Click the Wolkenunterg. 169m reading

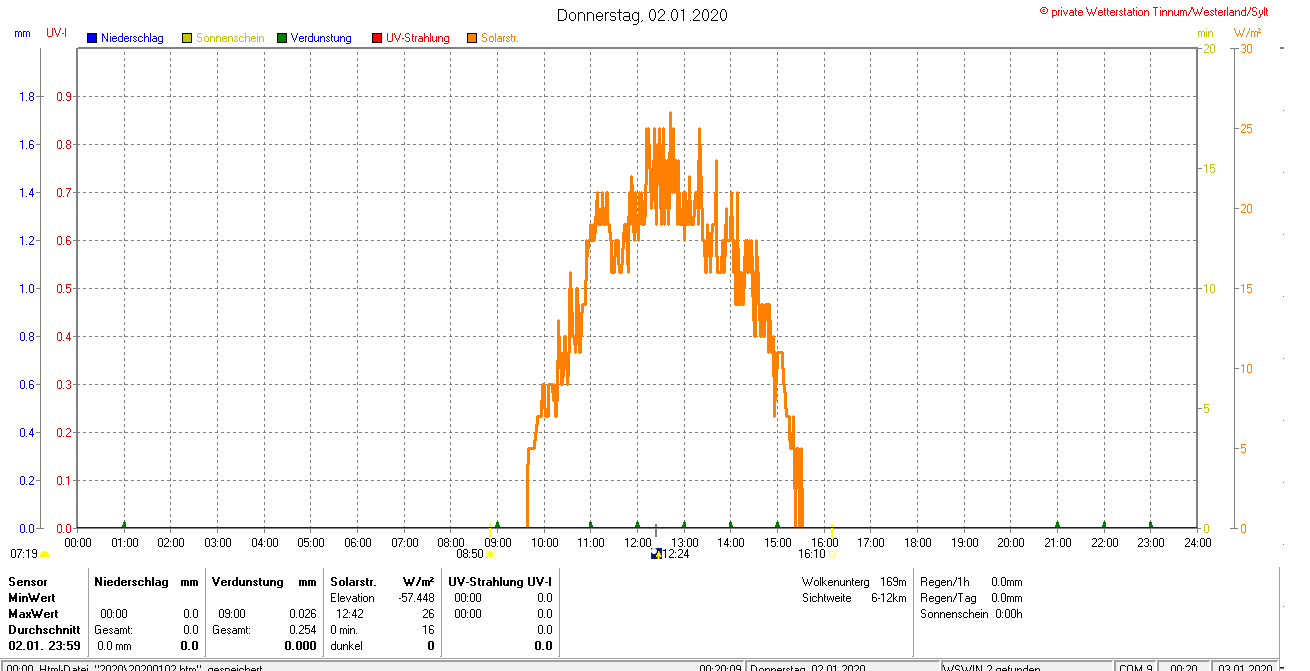[854, 581]
